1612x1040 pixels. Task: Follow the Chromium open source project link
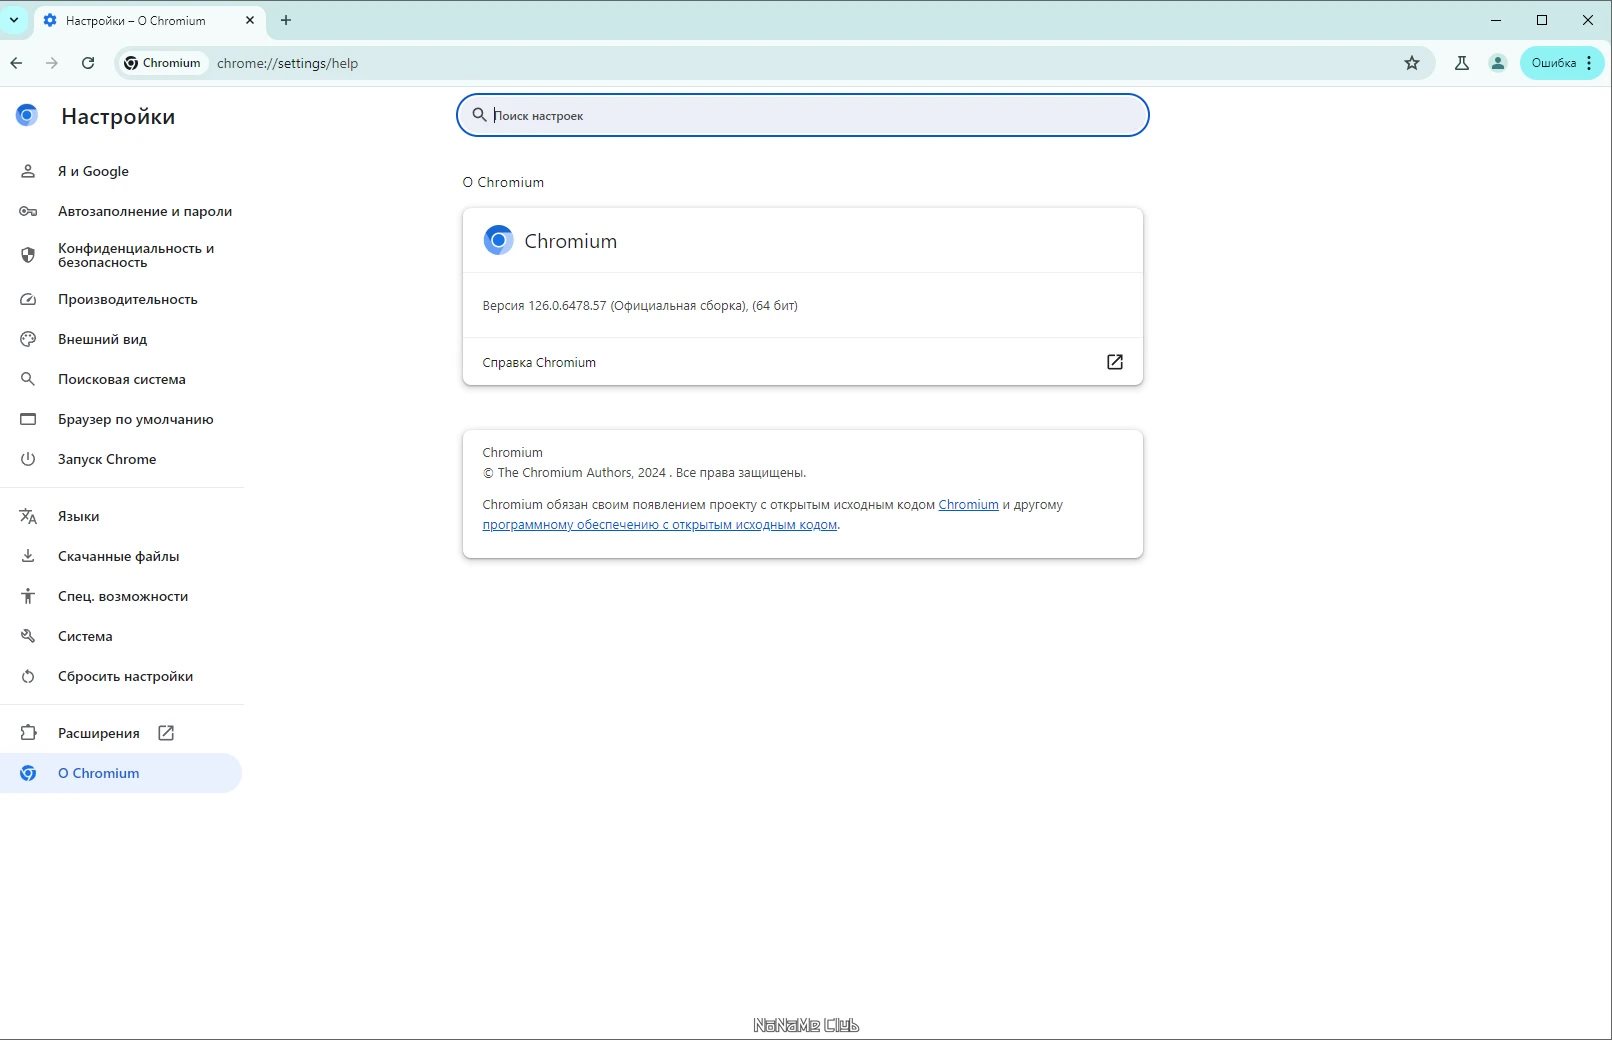[x=968, y=505]
